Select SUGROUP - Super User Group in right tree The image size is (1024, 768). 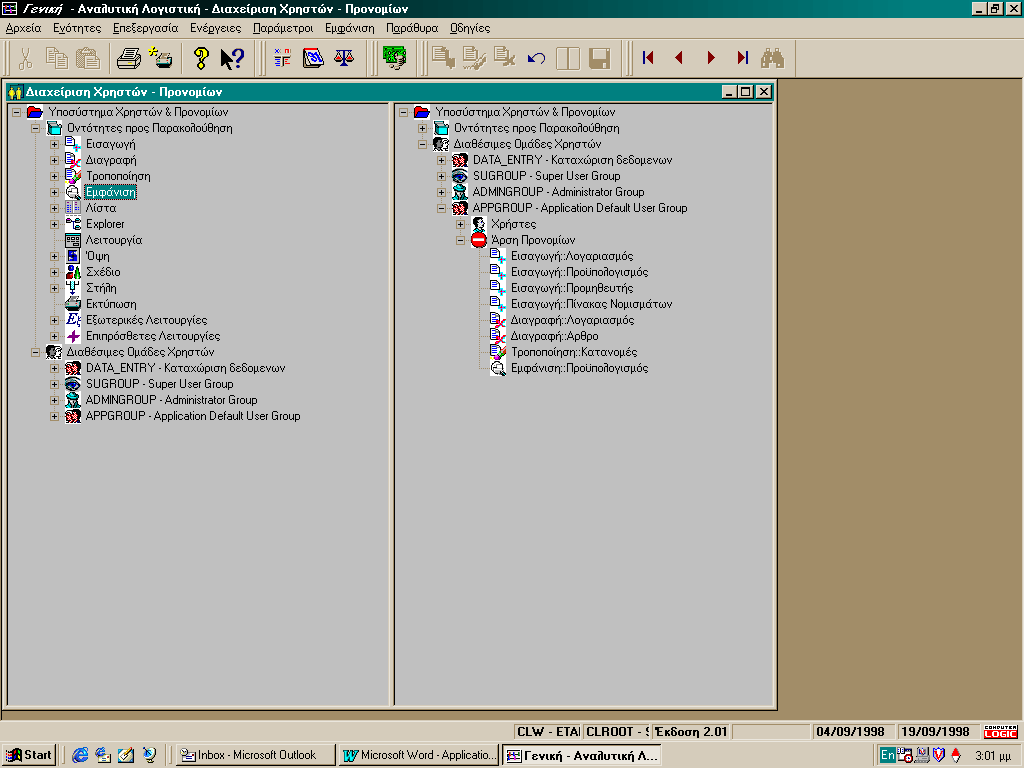pyautogui.click(x=547, y=176)
